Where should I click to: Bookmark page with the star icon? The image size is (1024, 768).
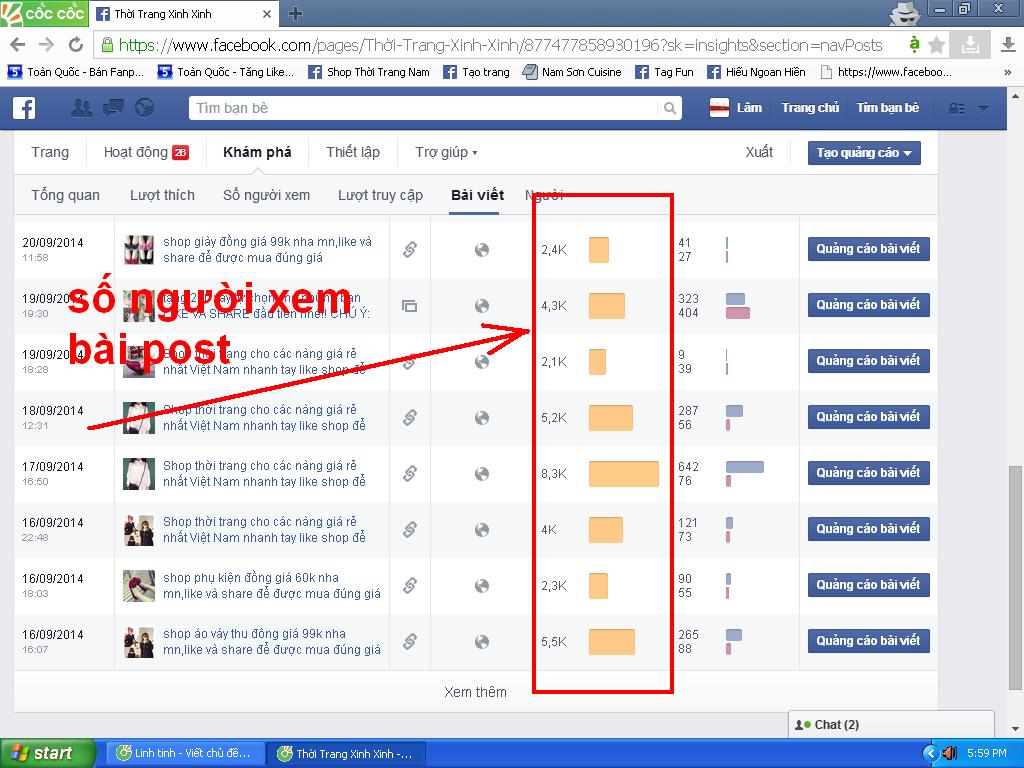click(x=937, y=44)
